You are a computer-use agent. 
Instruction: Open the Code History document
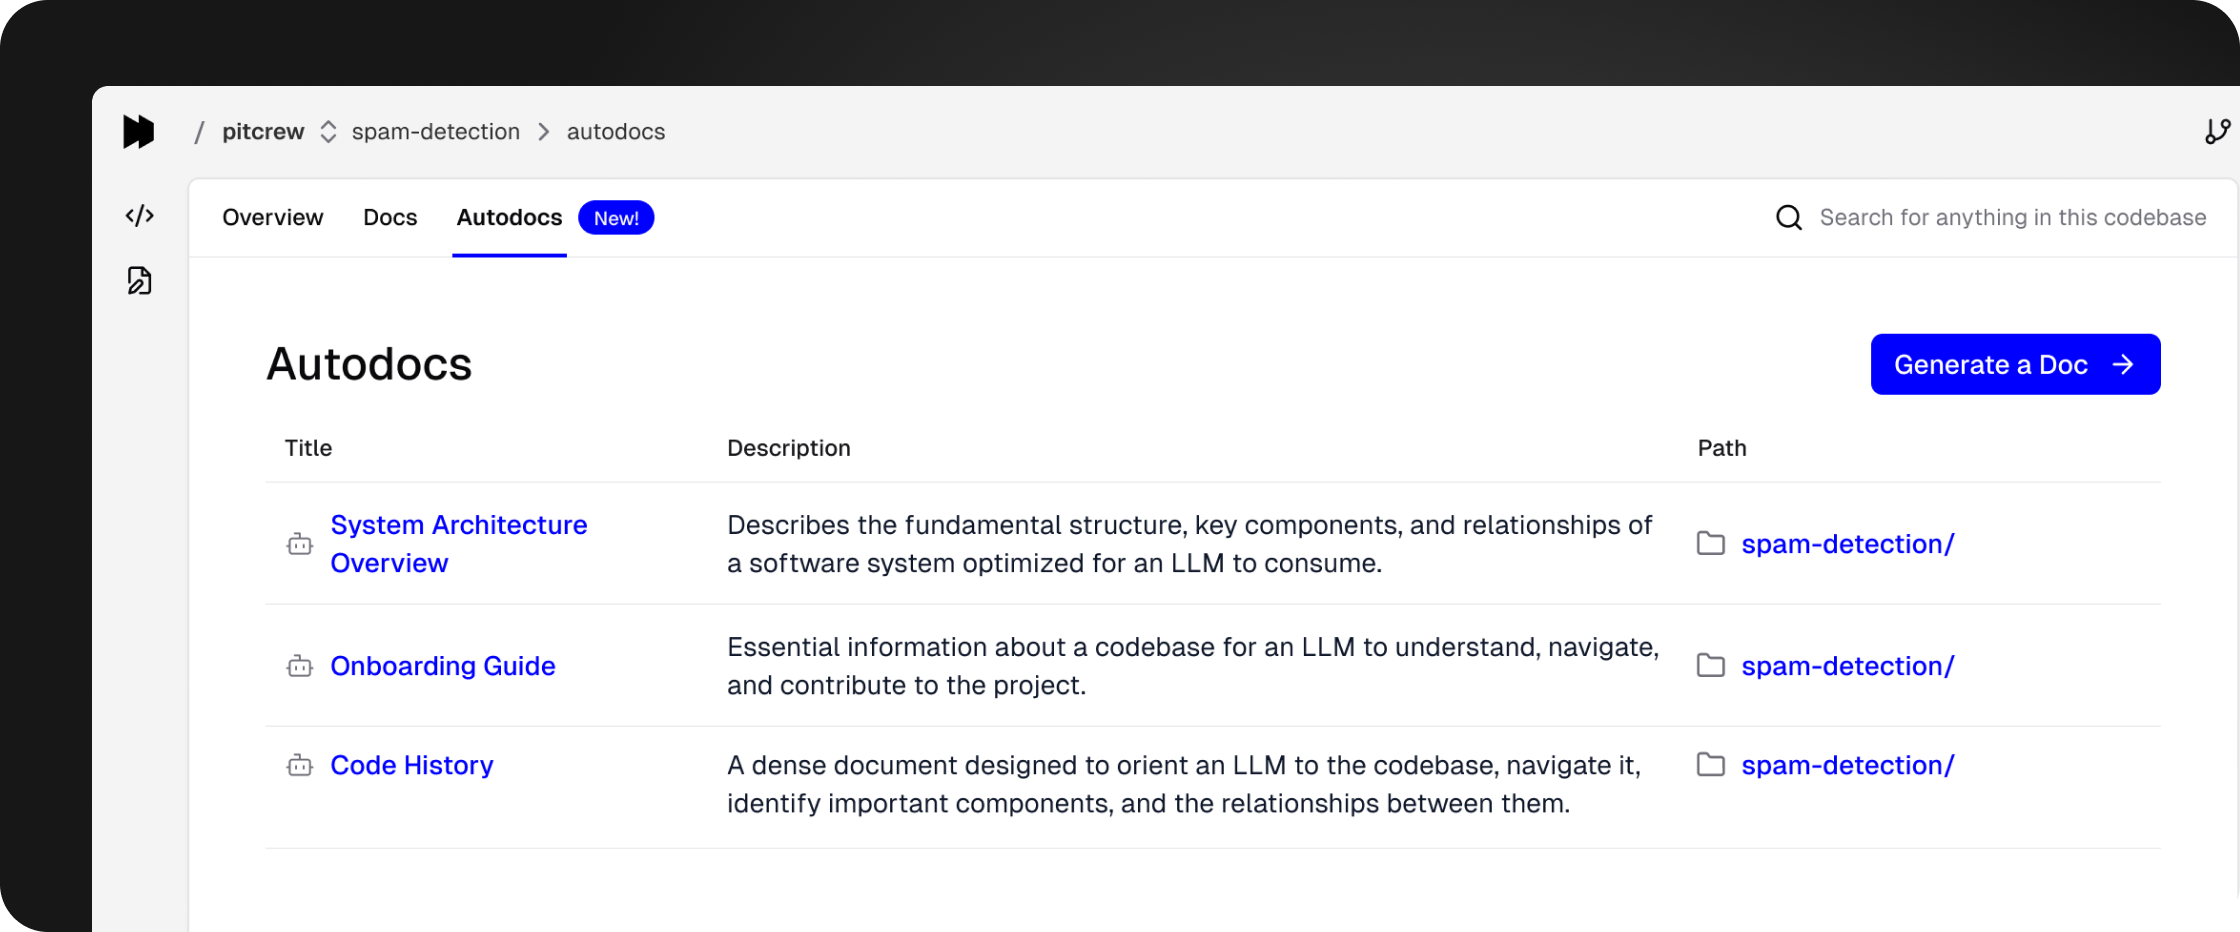coord(411,766)
